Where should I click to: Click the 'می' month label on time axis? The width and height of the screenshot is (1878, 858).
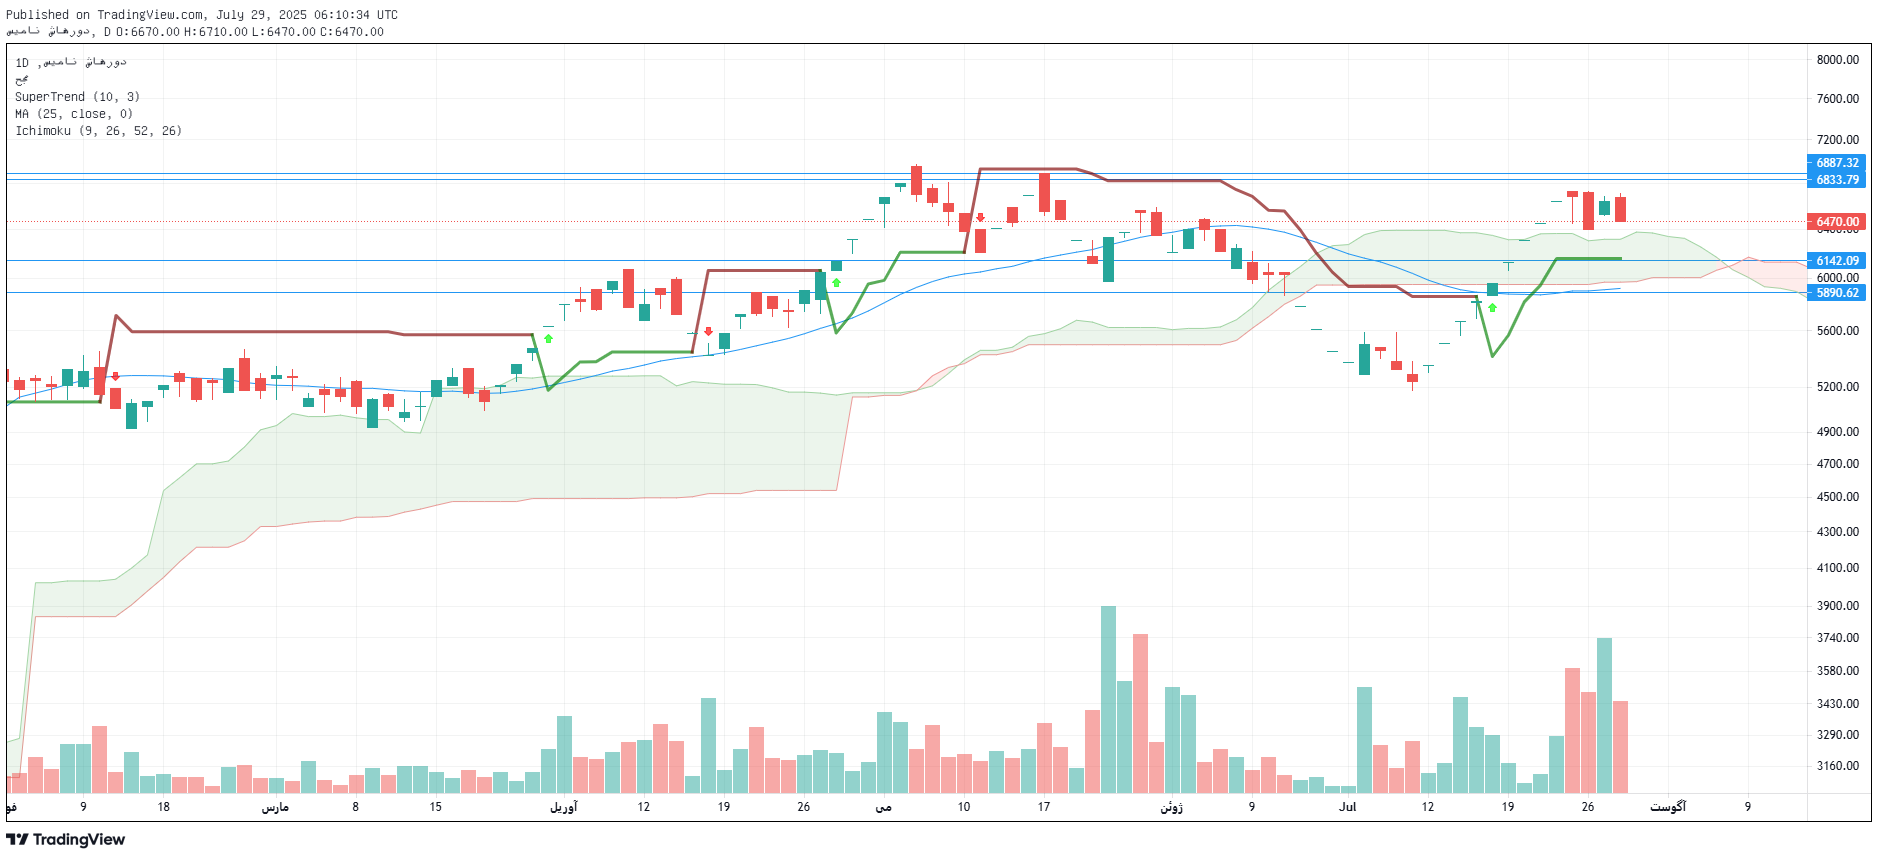point(883,807)
